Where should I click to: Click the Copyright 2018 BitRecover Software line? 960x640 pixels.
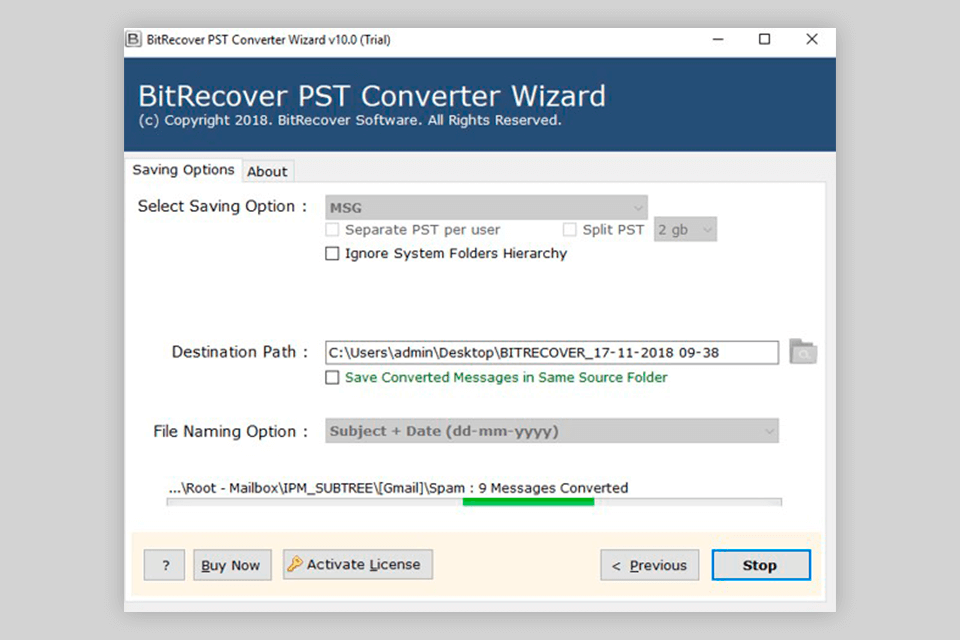pyautogui.click(x=350, y=120)
